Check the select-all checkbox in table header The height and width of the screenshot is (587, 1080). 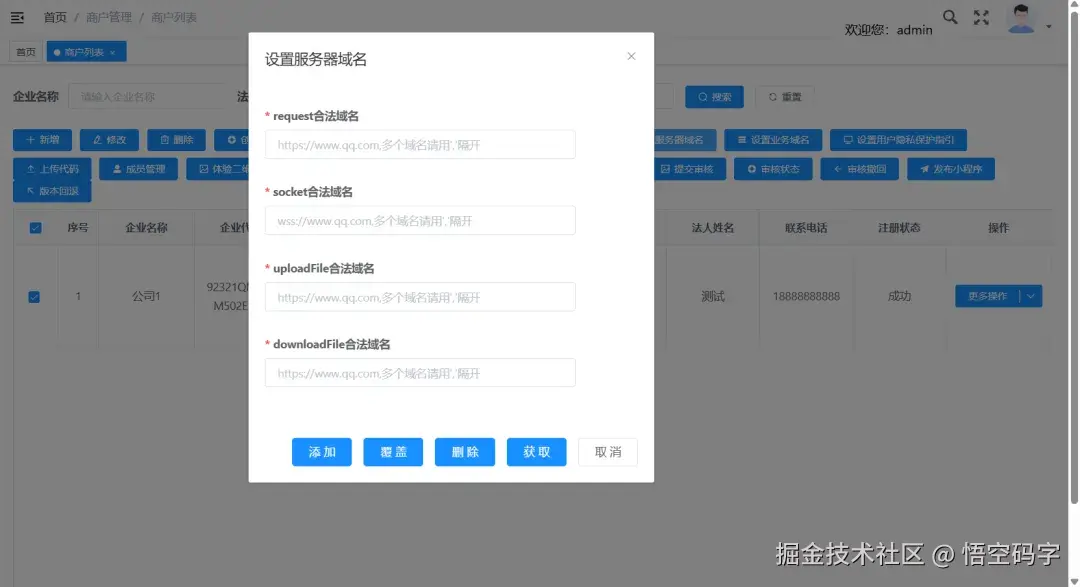tap(36, 227)
